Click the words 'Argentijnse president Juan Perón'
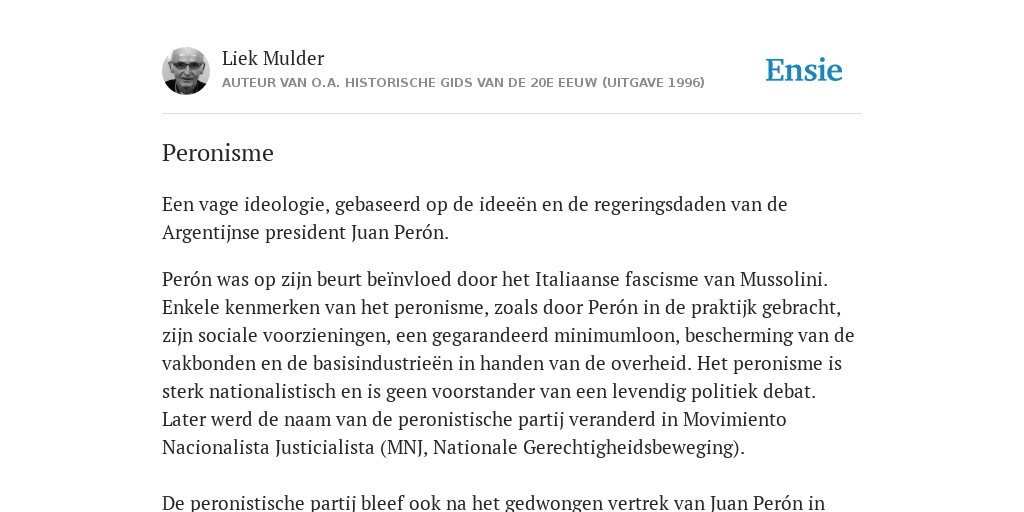Image resolution: width=1024 pixels, height=512 pixels. click(305, 232)
